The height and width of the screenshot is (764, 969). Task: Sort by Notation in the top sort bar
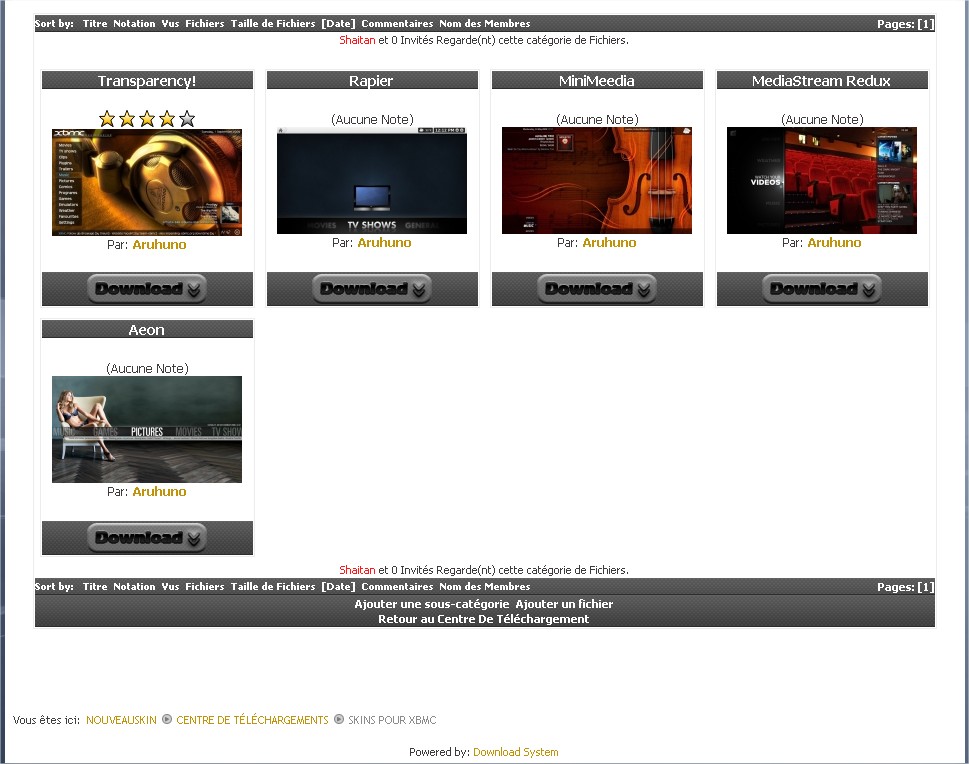(x=134, y=23)
